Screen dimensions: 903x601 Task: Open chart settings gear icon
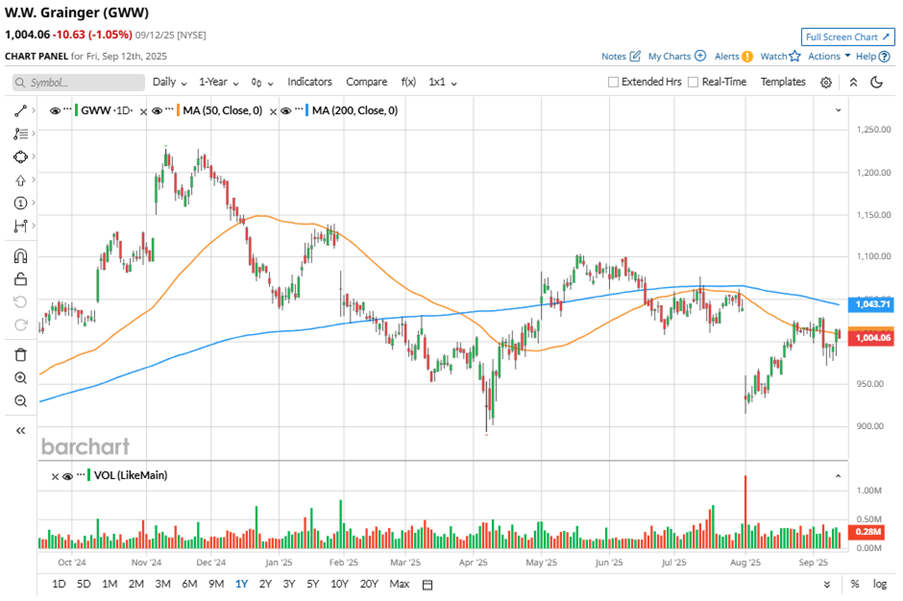click(x=826, y=82)
